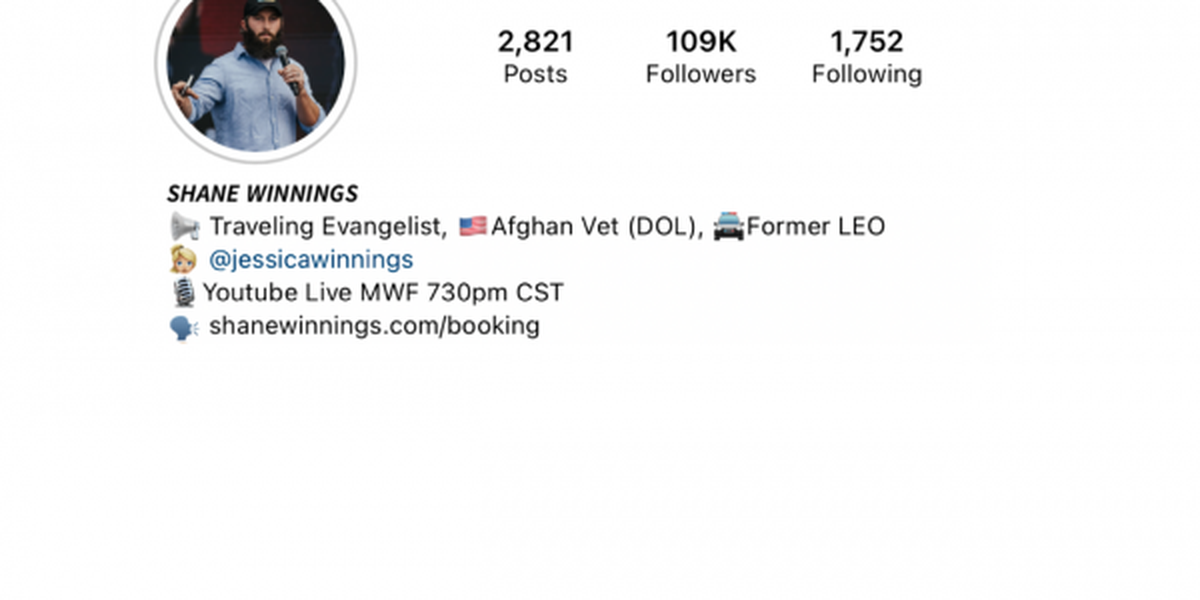Click the megaphone emoji before Traveling Evangelist
Image resolution: width=1200 pixels, height=600 pixels.
click(185, 227)
